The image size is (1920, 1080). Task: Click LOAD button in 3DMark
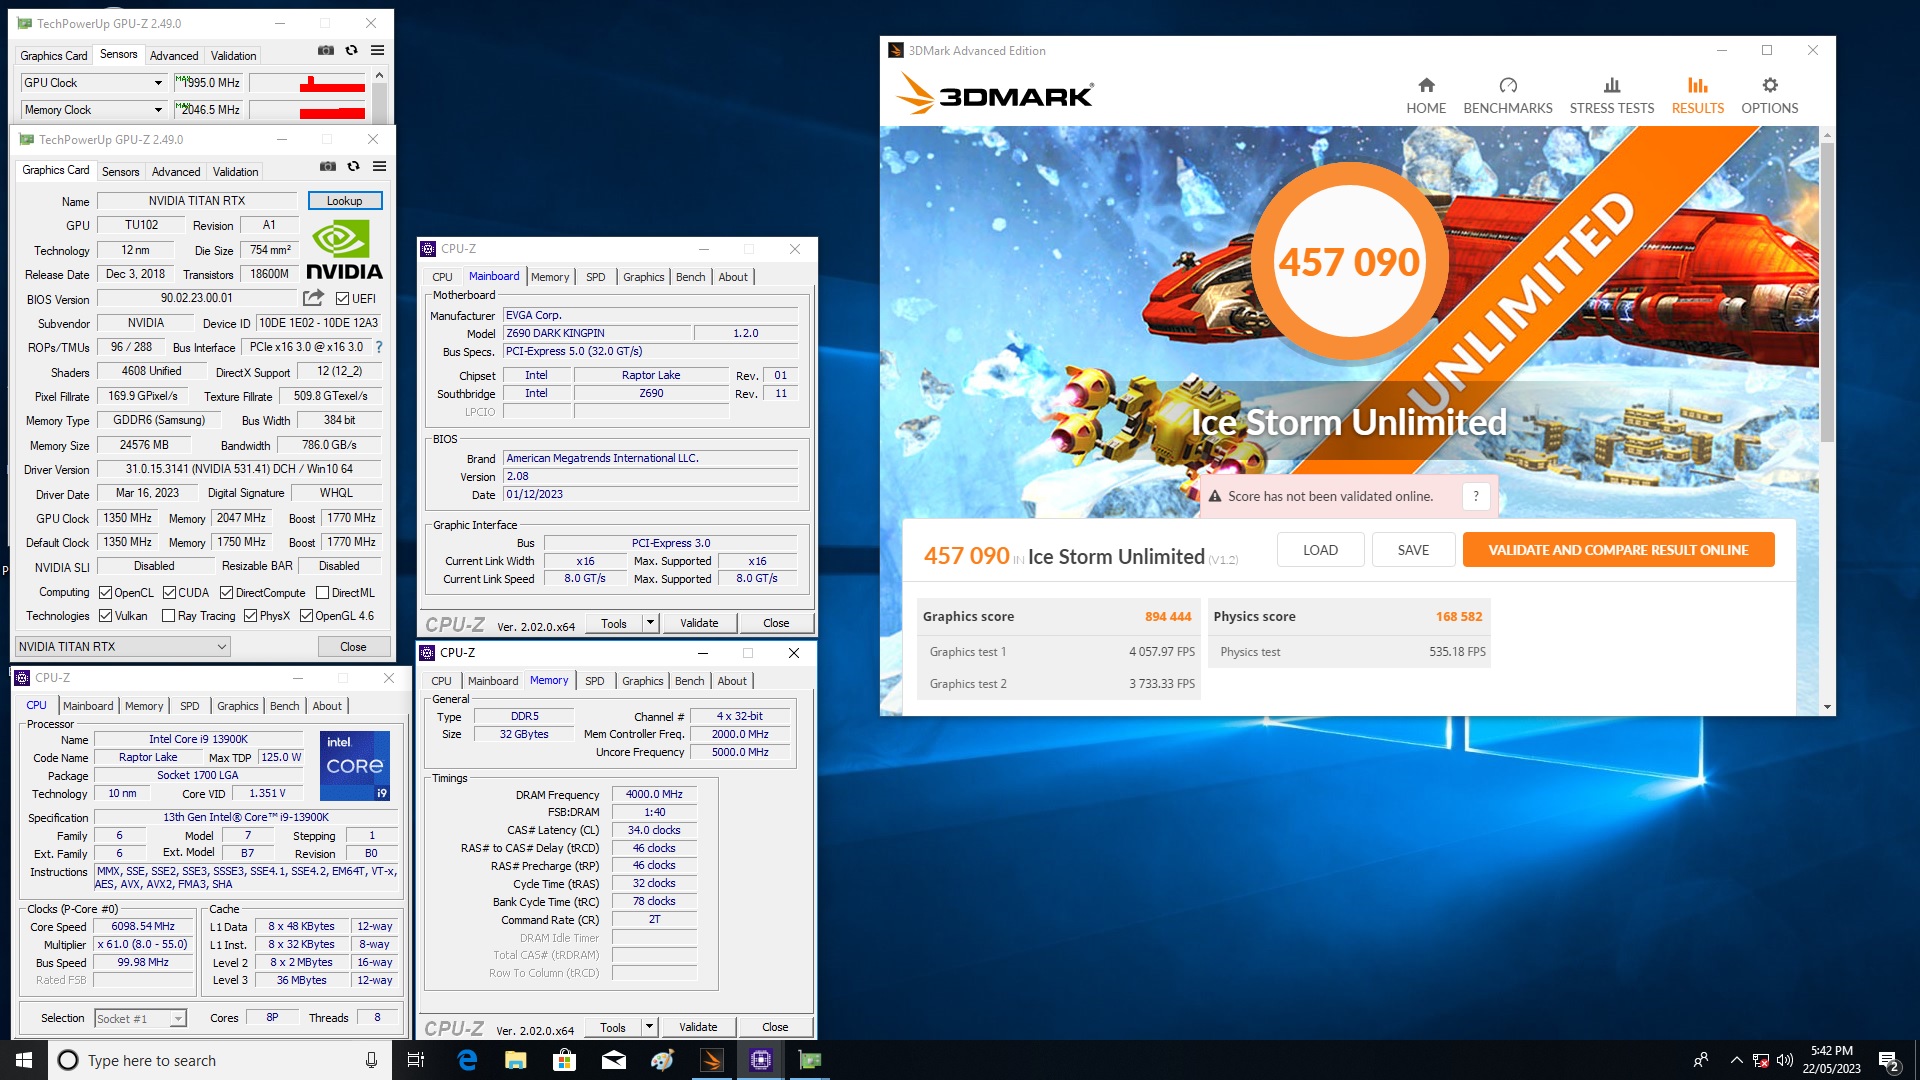(x=1320, y=550)
